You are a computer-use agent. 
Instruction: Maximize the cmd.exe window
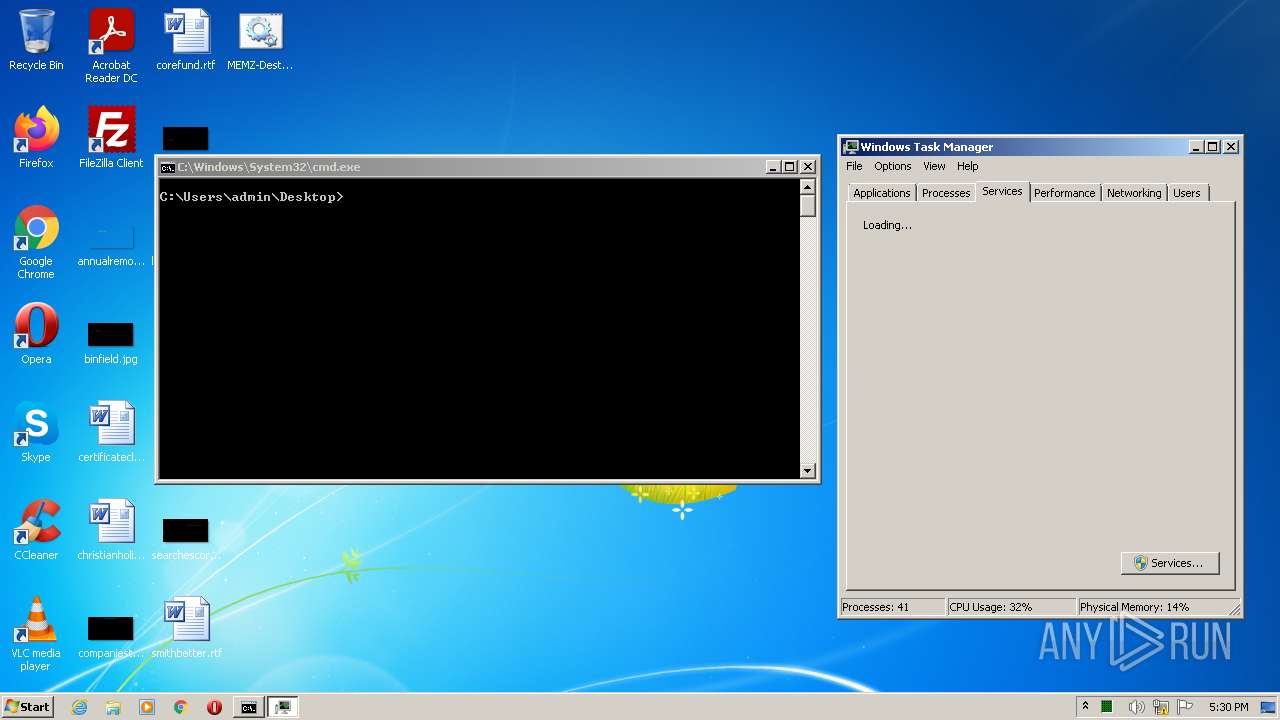(790, 167)
